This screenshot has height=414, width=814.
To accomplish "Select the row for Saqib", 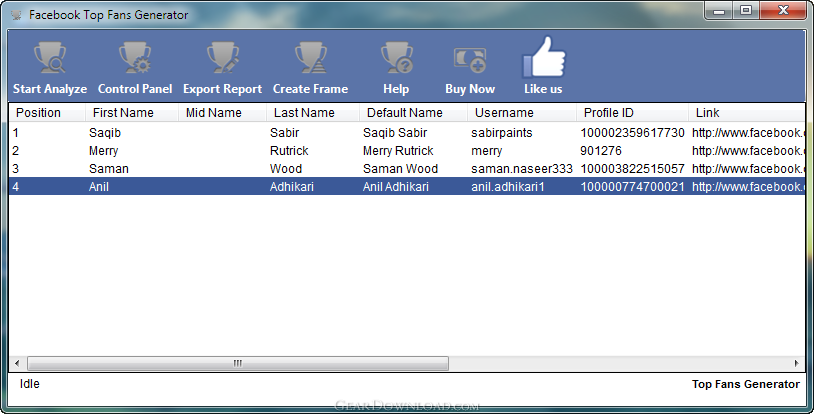I will 407,133.
